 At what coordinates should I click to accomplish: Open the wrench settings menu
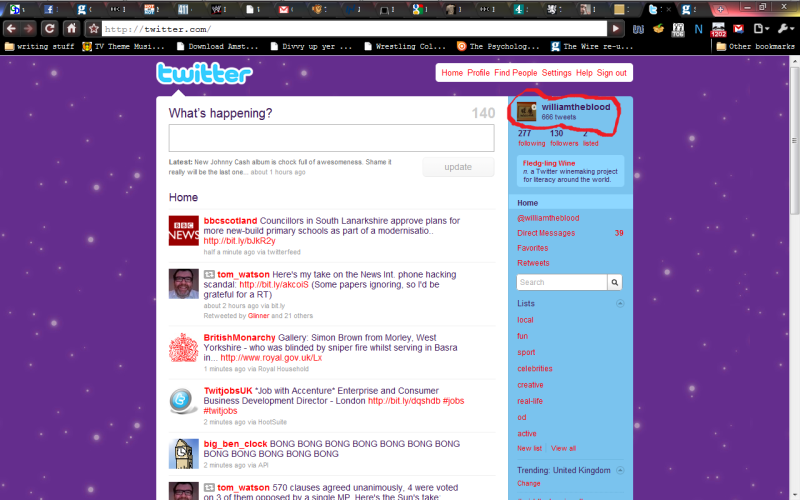tap(785, 29)
